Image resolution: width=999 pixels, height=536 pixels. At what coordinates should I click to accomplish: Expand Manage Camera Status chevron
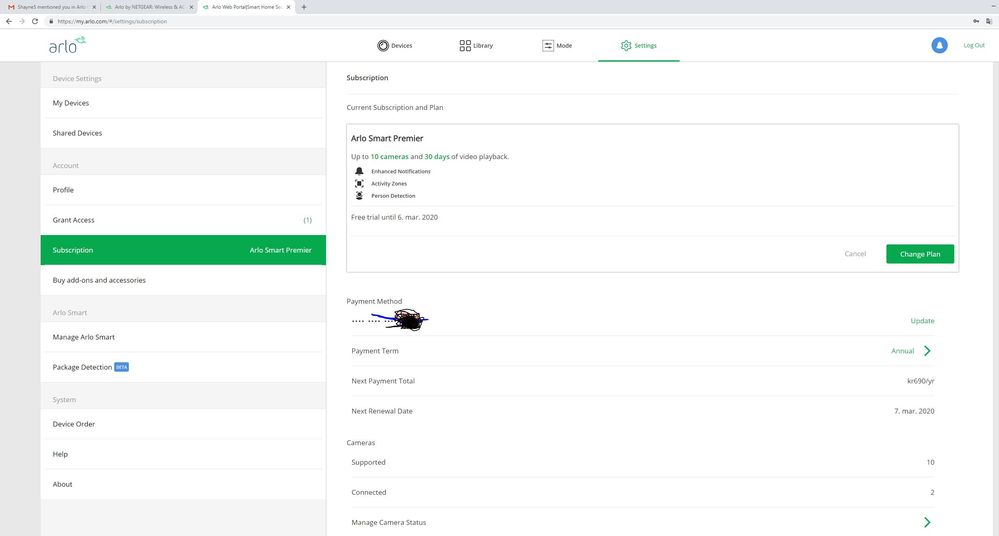coord(927,523)
